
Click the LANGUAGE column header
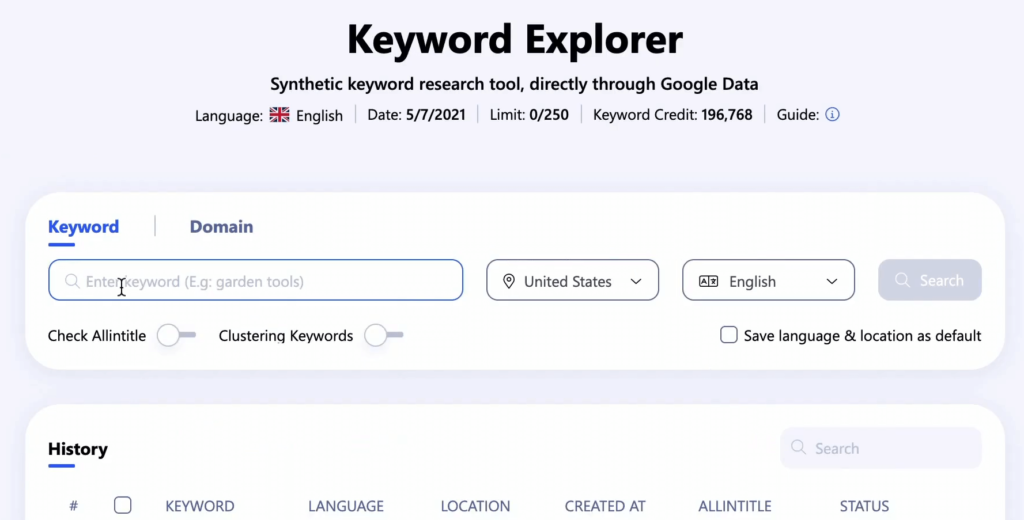coord(346,506)
